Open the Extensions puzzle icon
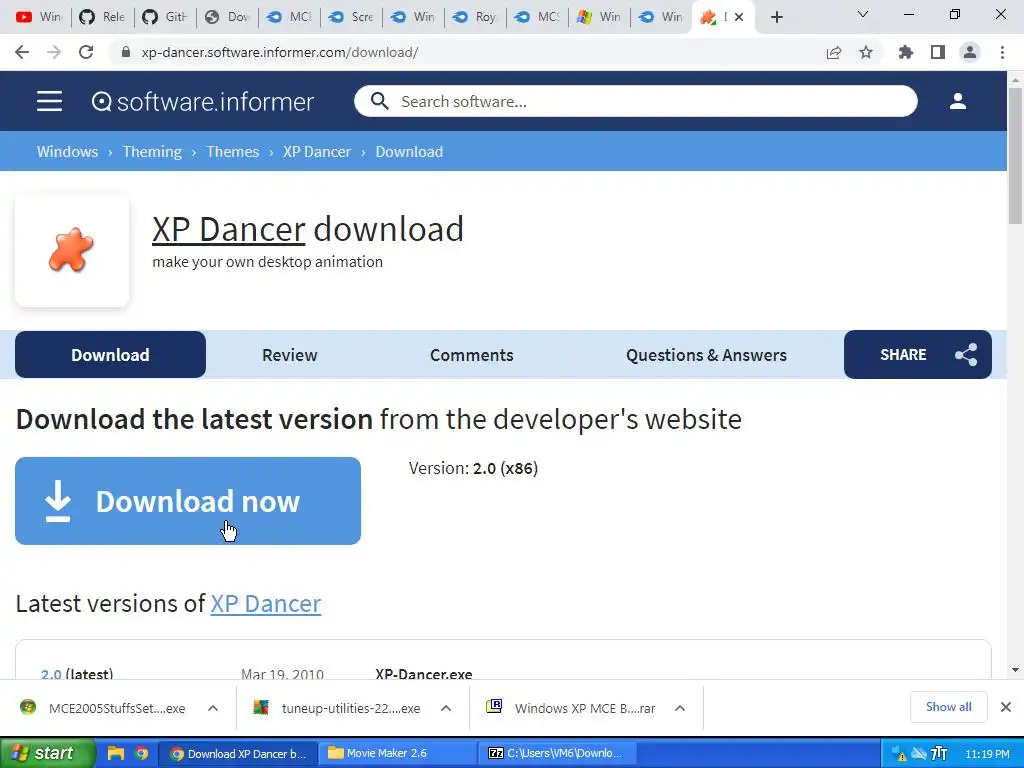The image size is (1024, 768). tap(906, 52)
